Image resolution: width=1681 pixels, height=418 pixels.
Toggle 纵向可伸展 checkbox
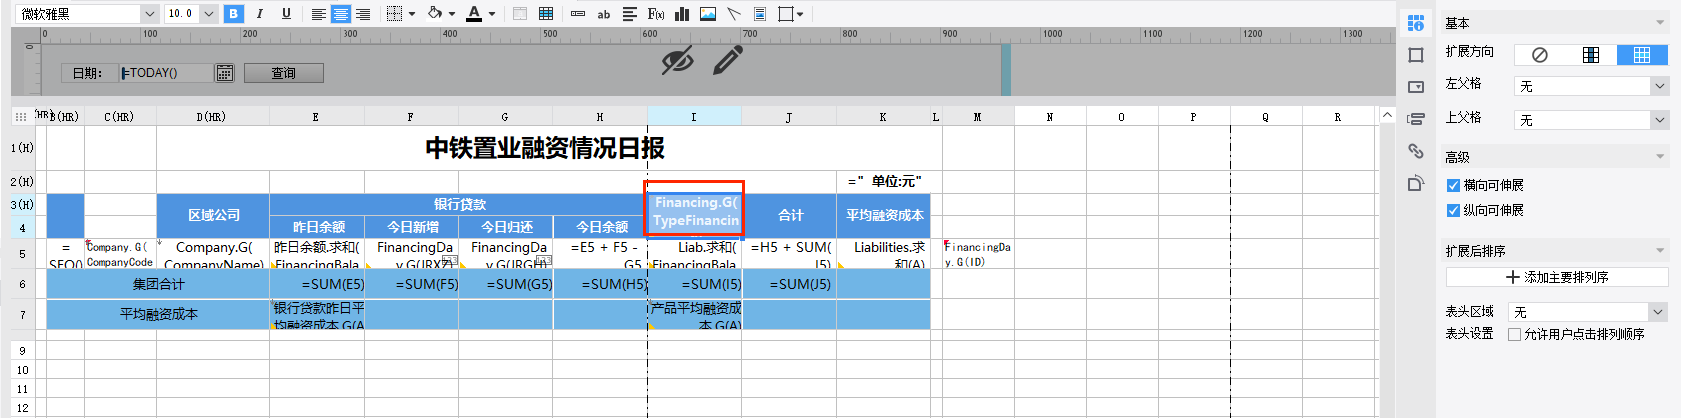click(x=1453, y=210)
